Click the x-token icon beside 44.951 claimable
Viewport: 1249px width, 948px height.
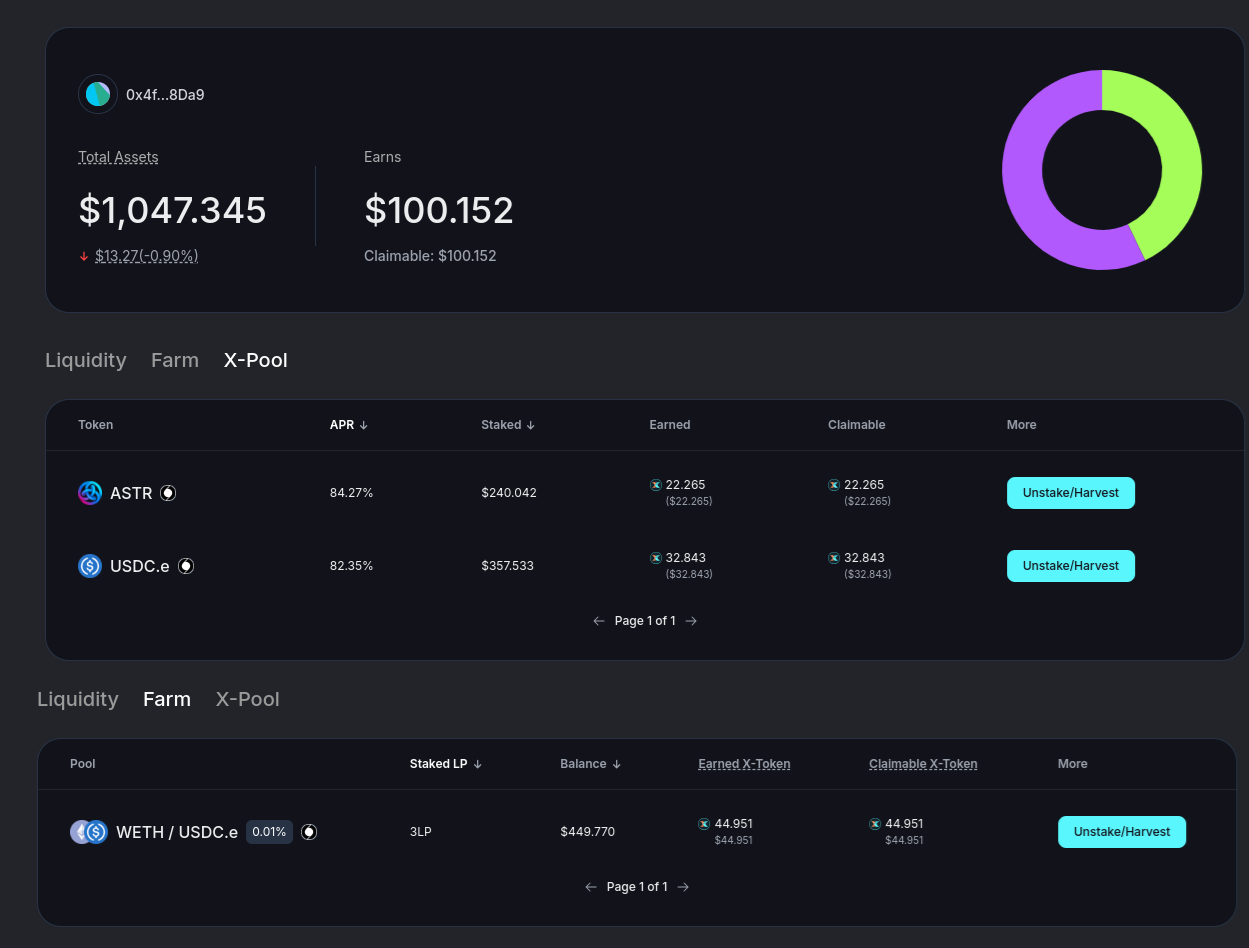point(875,823)
